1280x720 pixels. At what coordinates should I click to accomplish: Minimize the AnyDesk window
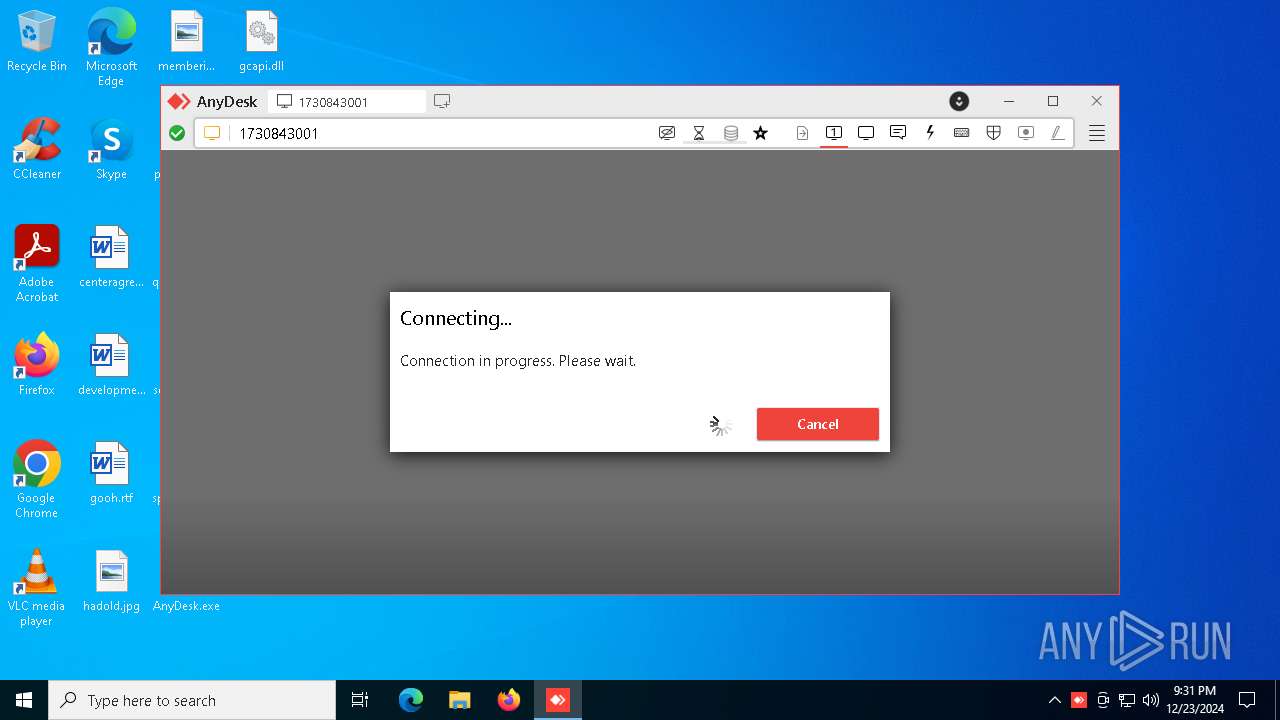(x=1009, y=101)
